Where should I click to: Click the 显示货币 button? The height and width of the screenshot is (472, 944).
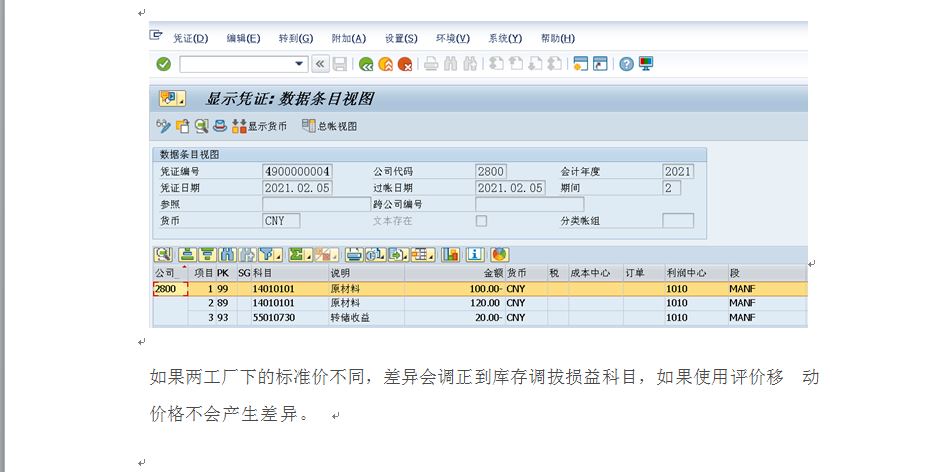259,126
